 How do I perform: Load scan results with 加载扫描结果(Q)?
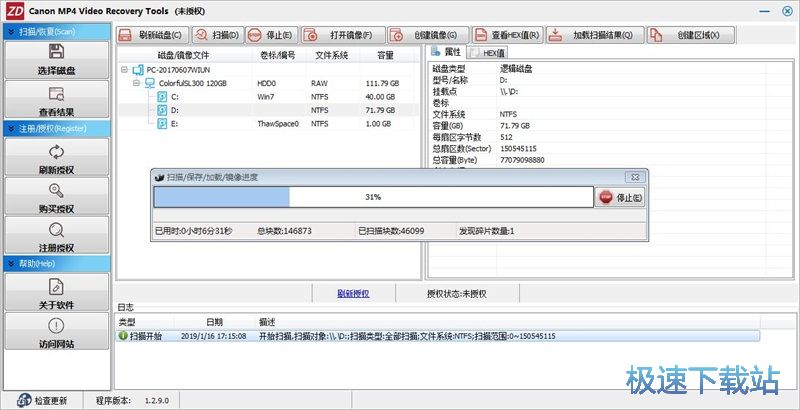pos(595,35)
